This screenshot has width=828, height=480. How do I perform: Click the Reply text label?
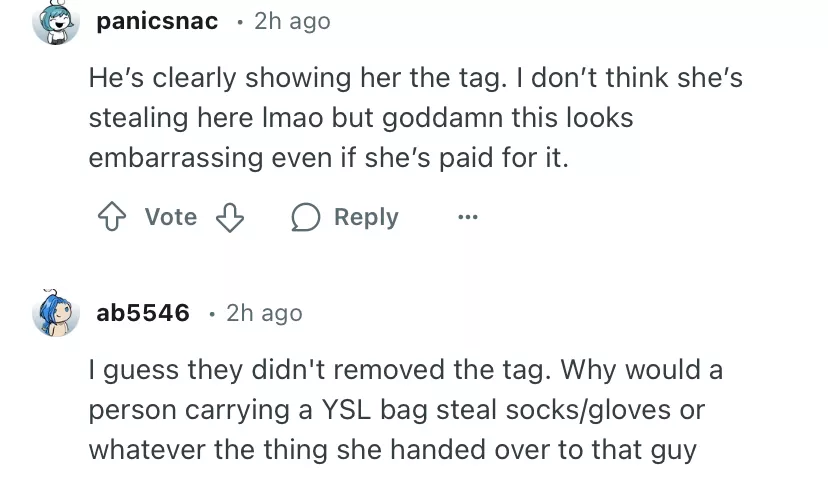pos(365,217)
